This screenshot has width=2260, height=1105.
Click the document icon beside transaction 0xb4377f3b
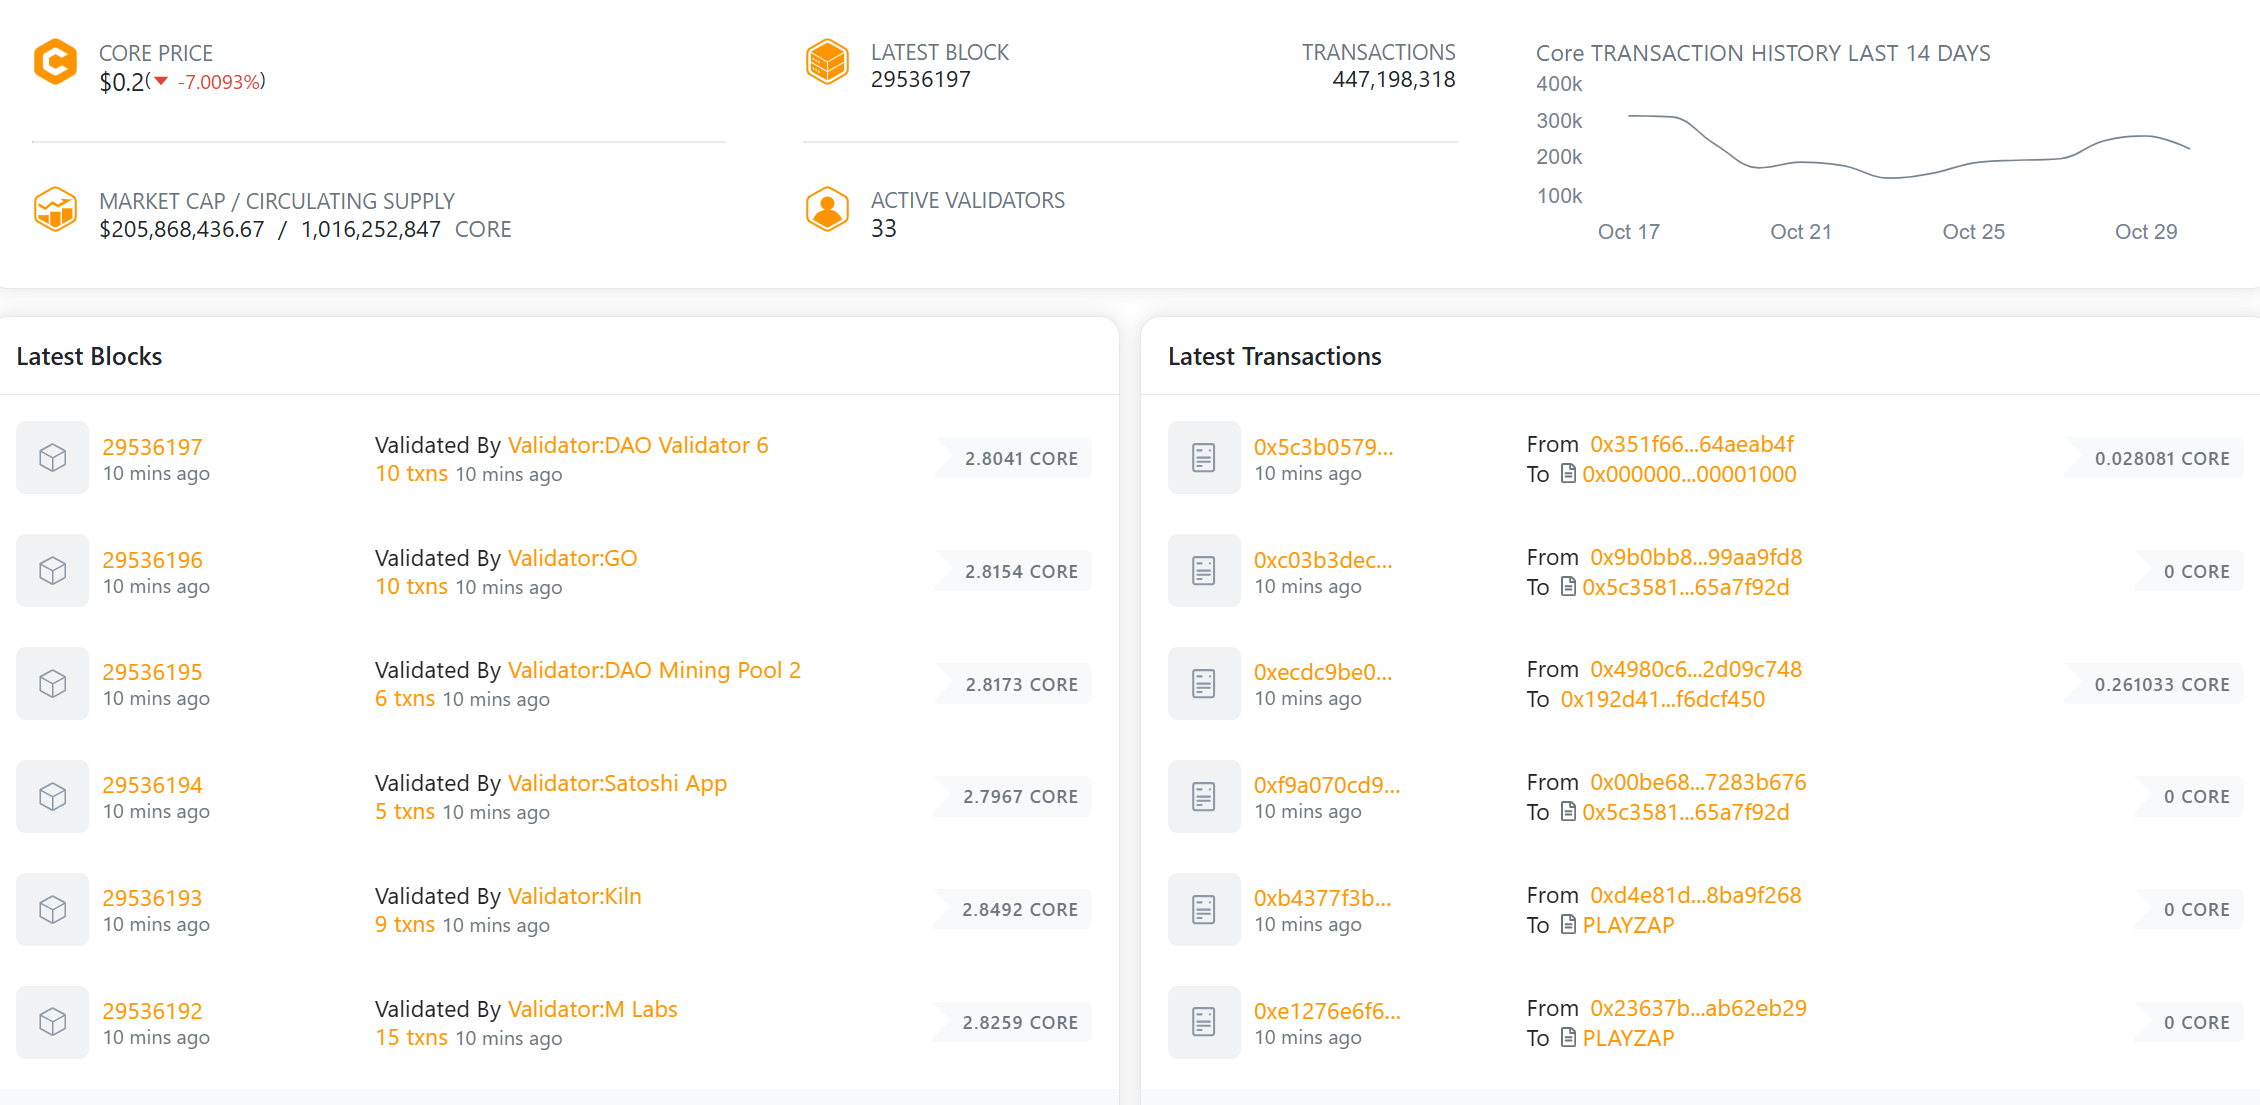(x=1204, y=909)
